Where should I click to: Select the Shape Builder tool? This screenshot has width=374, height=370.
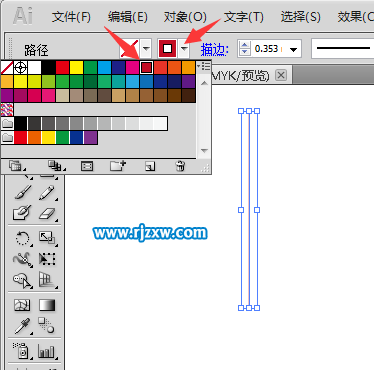pyautogui.click(x=23, y=280)
